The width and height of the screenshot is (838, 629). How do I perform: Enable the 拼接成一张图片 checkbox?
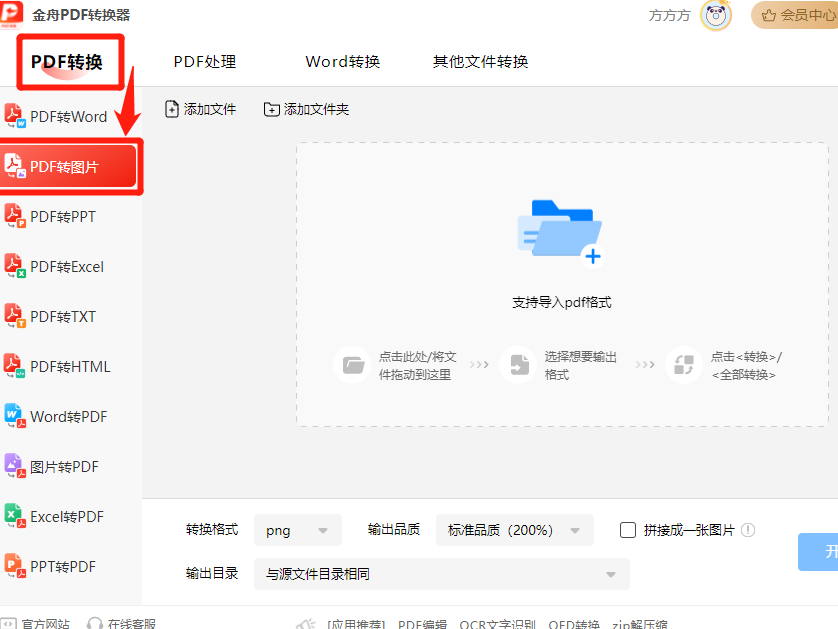pos(627,530)
